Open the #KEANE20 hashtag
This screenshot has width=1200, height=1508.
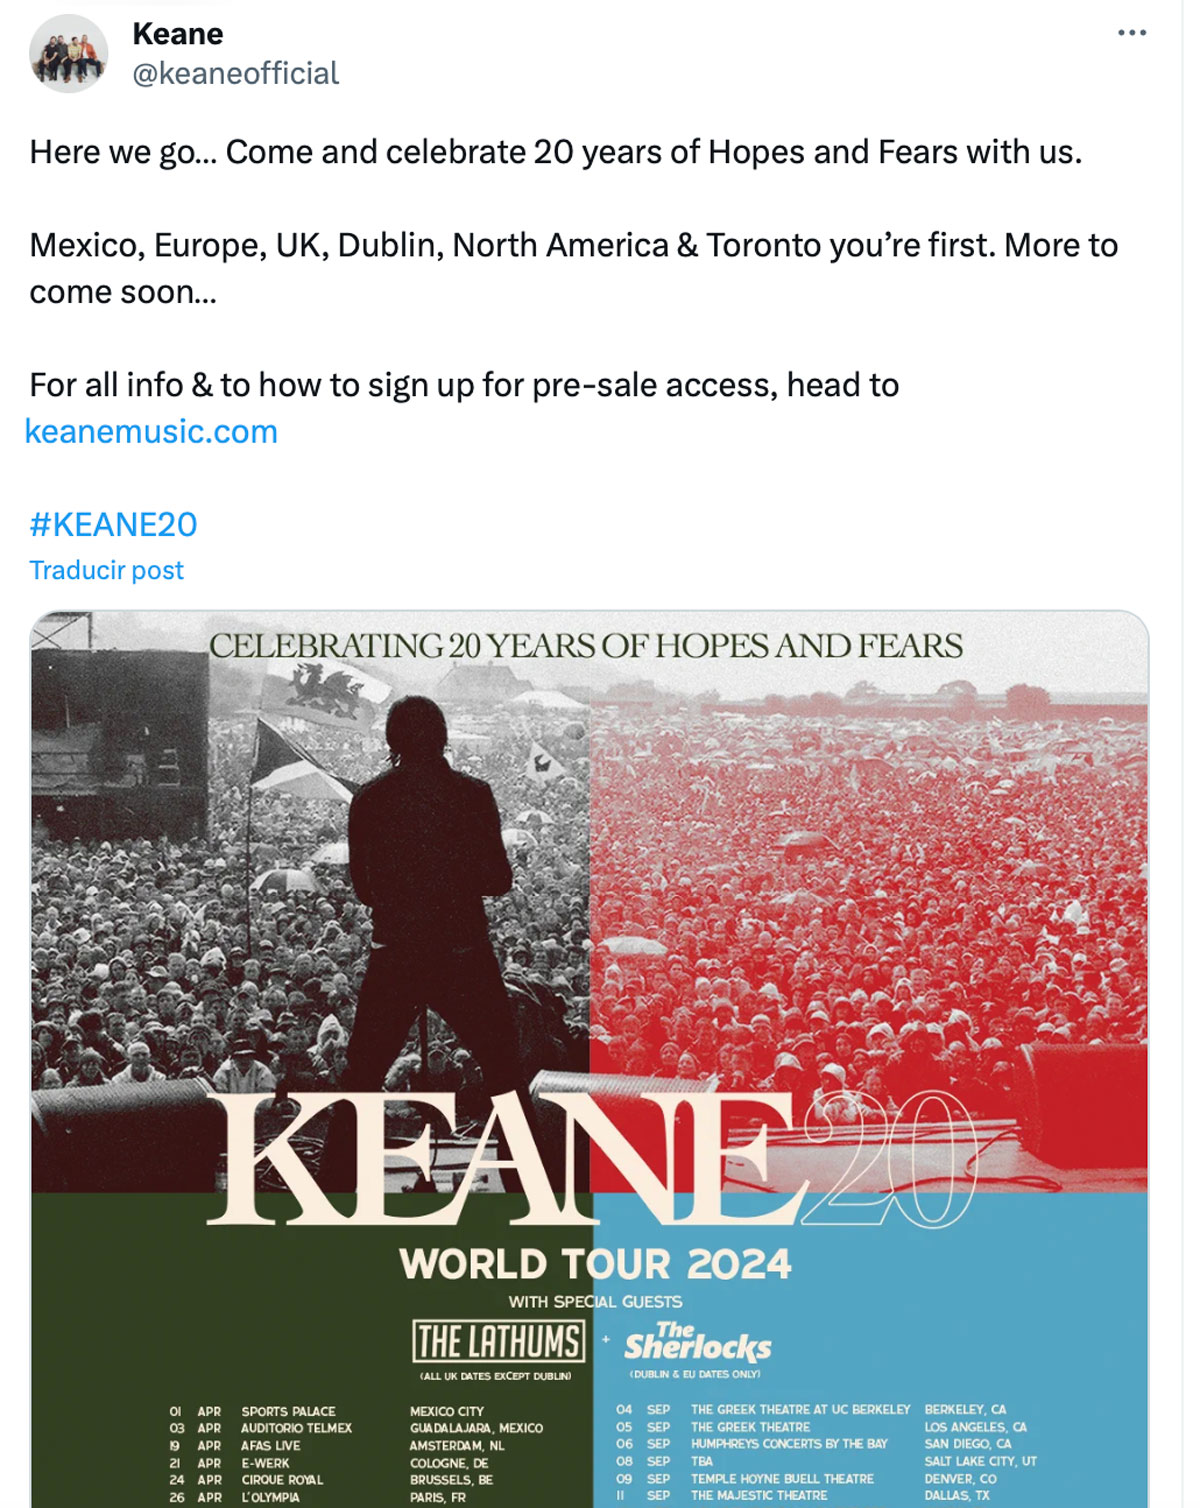(113, 524)
